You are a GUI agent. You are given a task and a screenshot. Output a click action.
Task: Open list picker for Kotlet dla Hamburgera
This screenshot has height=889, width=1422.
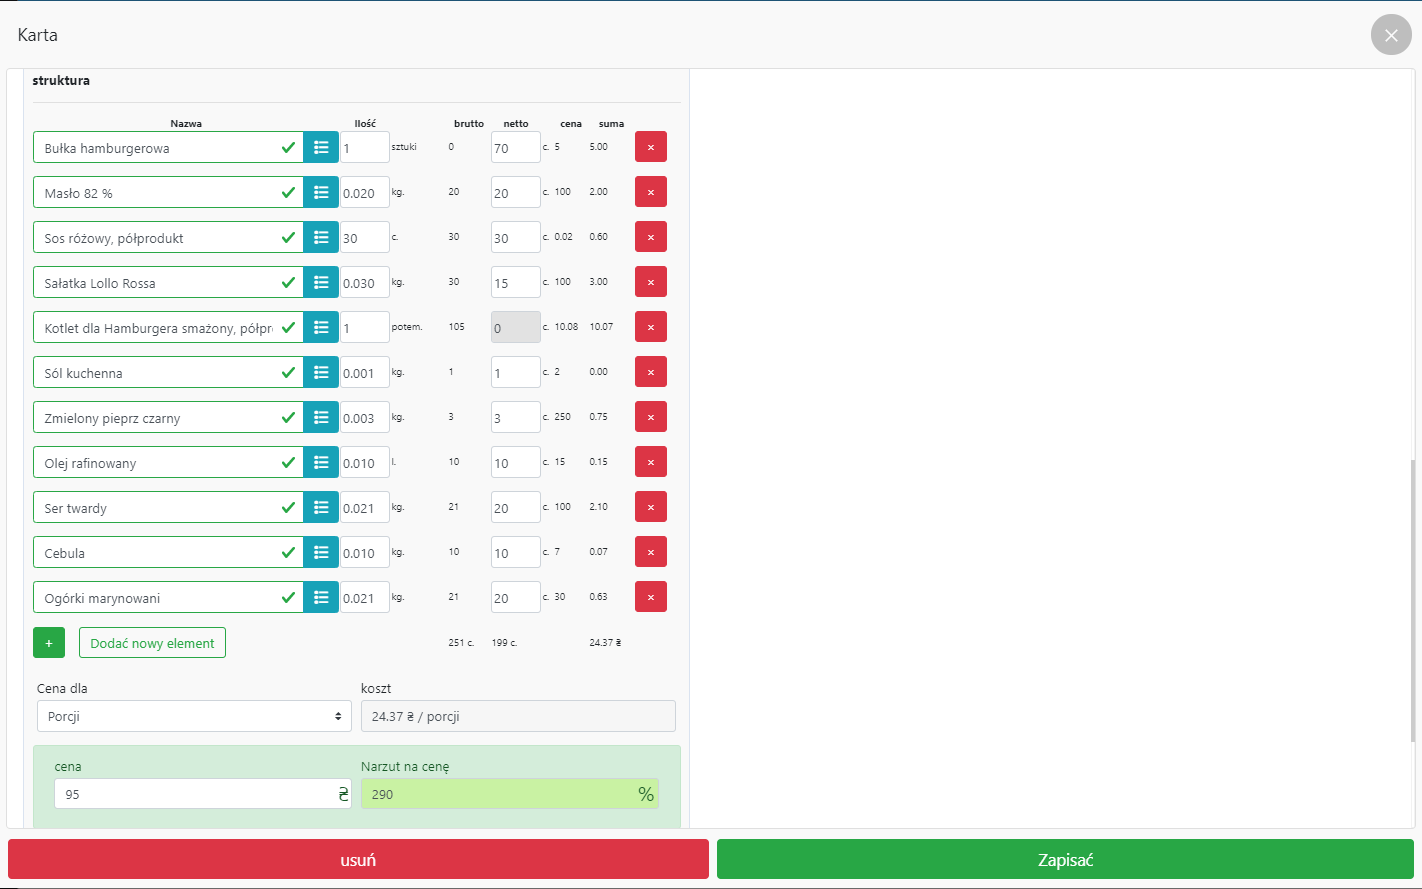pos(321,327)
